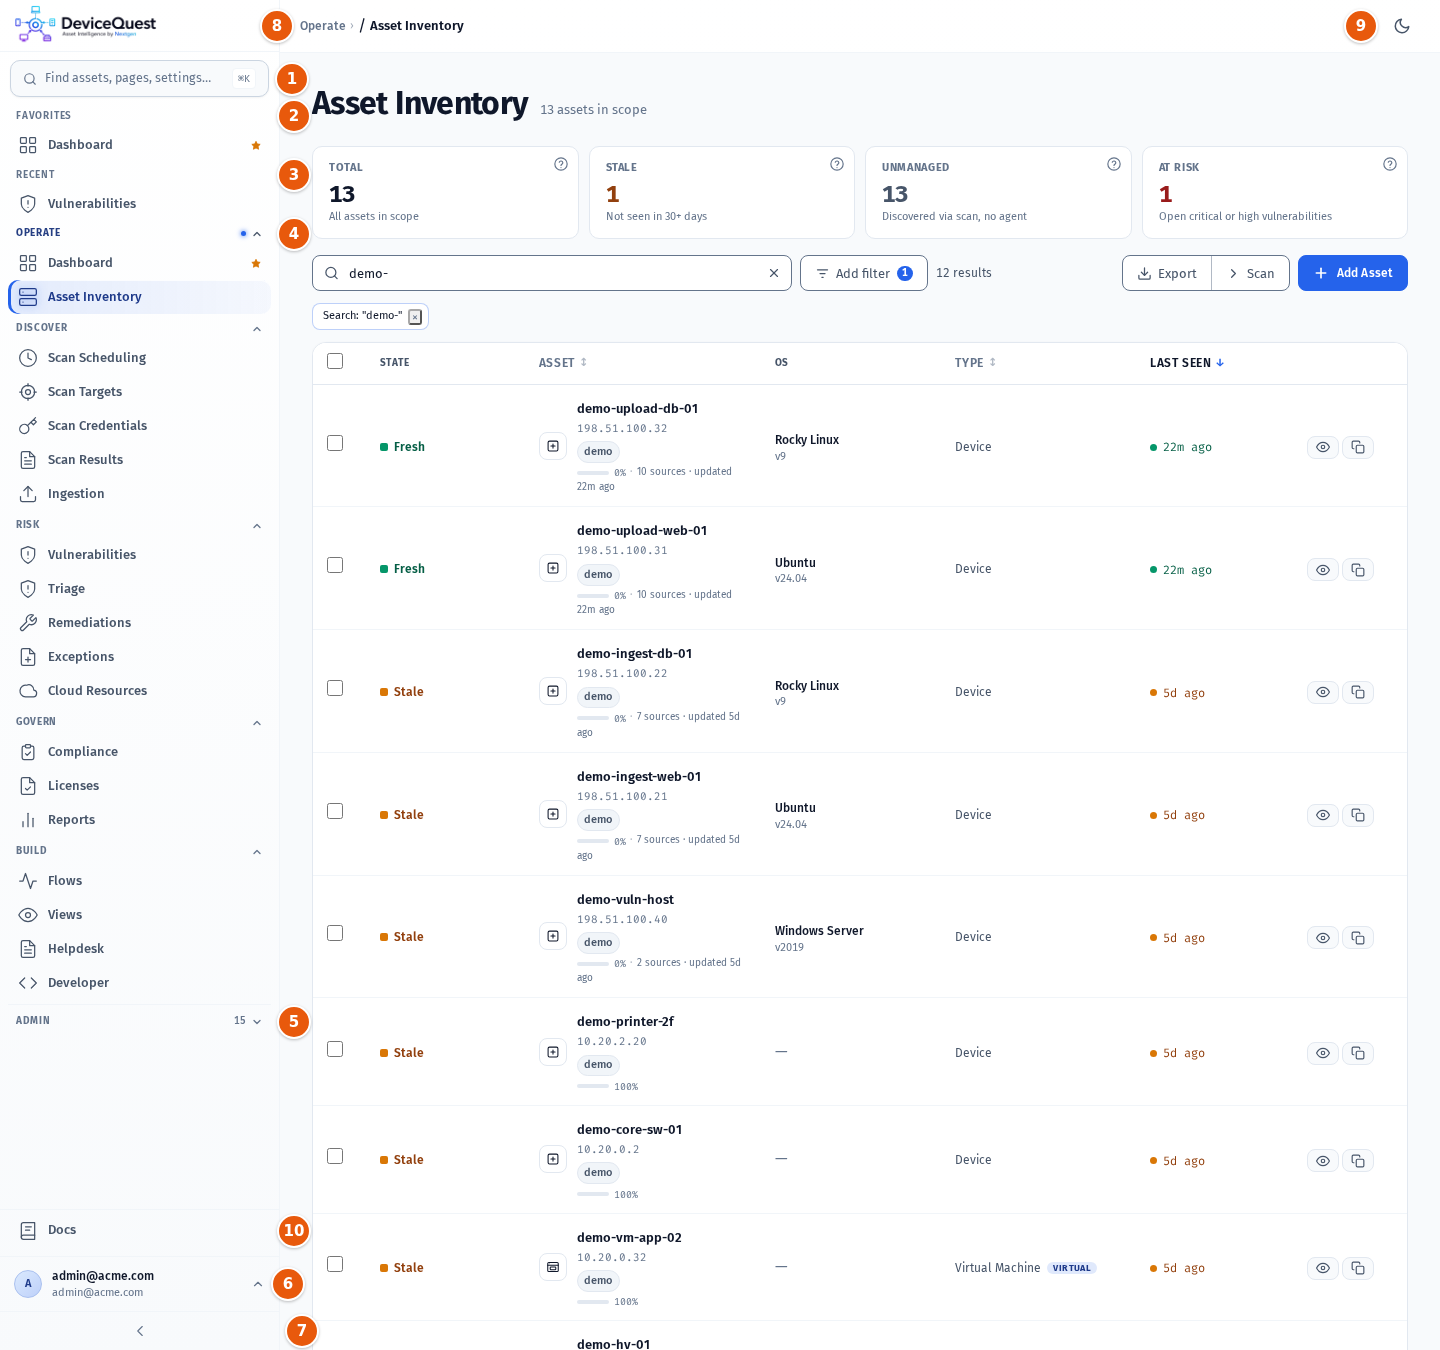Click the Flows activity icon
This screenshot has width=1440, height=1350.
point(28,881)
